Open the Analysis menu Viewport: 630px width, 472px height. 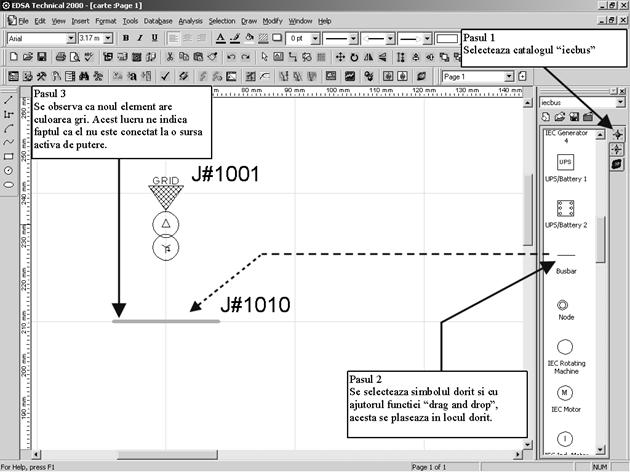coord(190,20)
